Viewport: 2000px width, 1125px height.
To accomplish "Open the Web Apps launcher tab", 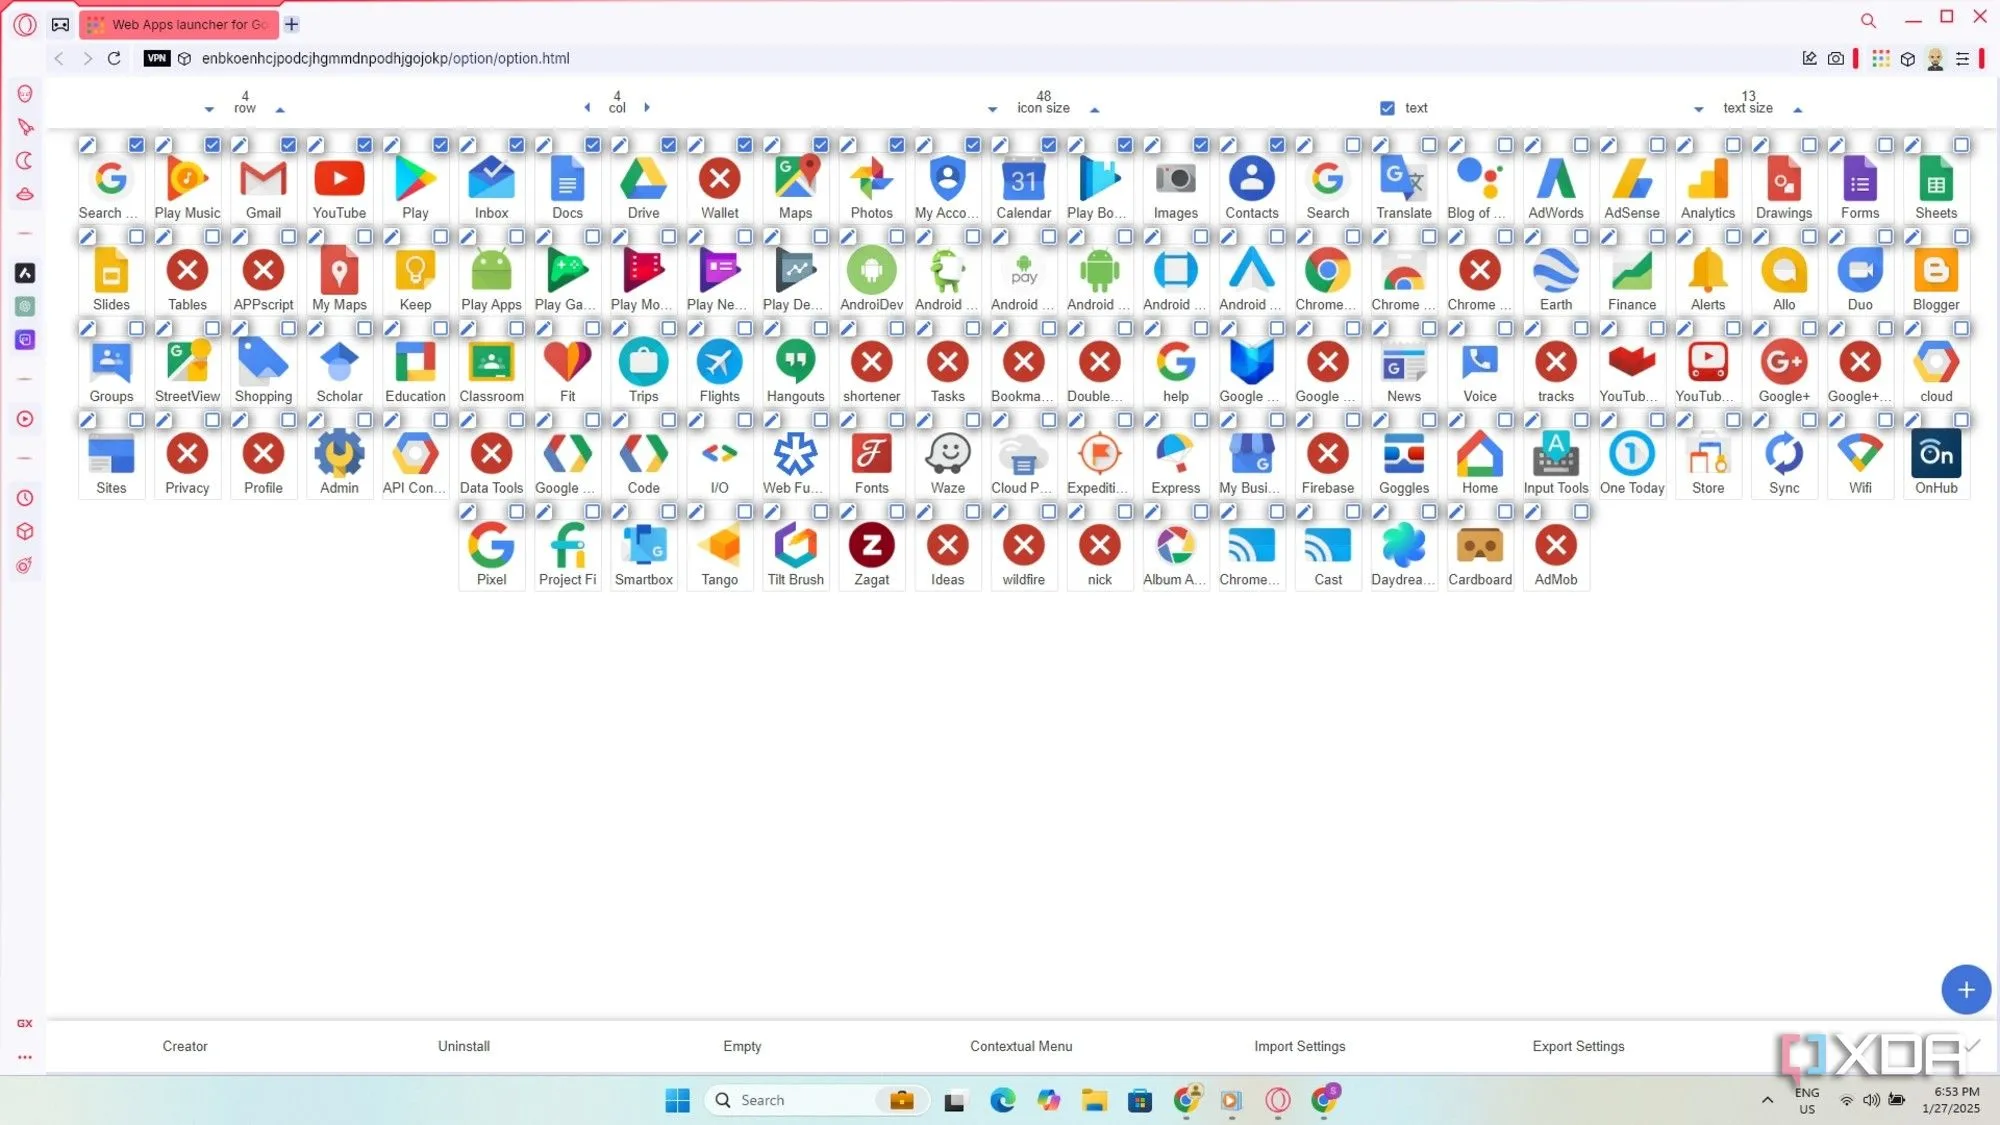I will [179, 24].
